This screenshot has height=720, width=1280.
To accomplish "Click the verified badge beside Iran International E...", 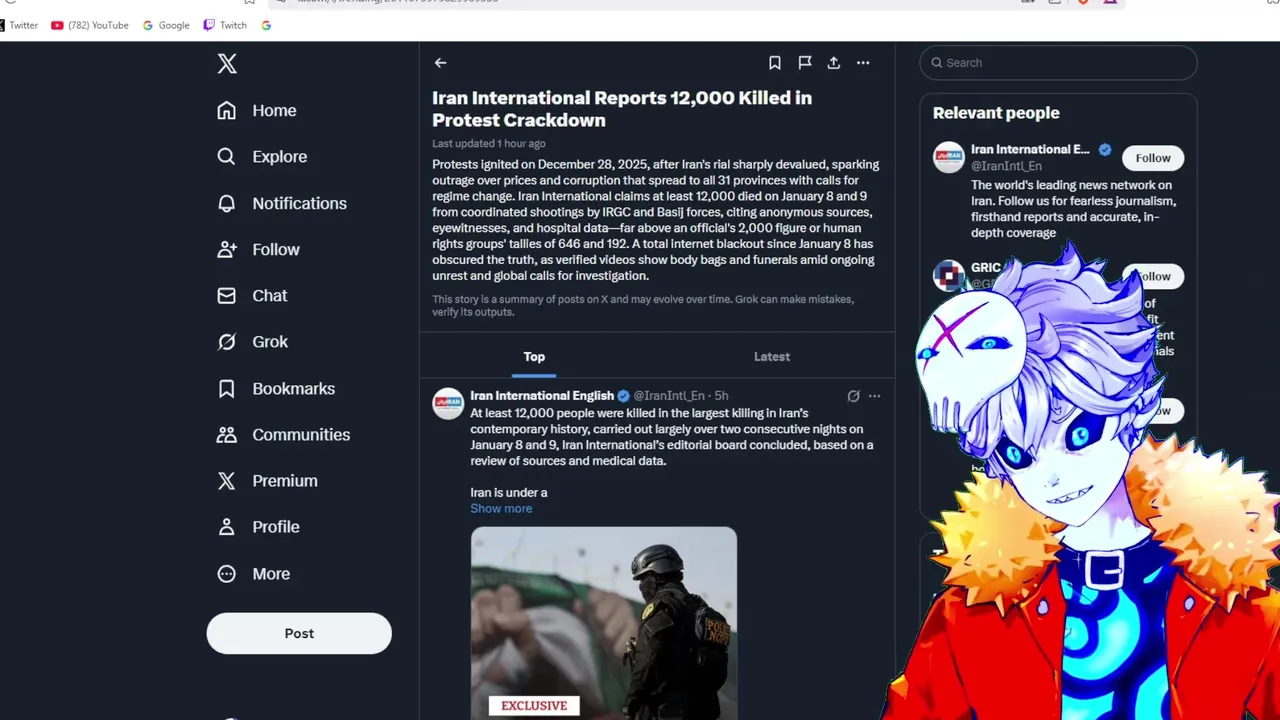I will coord(1105,149).
